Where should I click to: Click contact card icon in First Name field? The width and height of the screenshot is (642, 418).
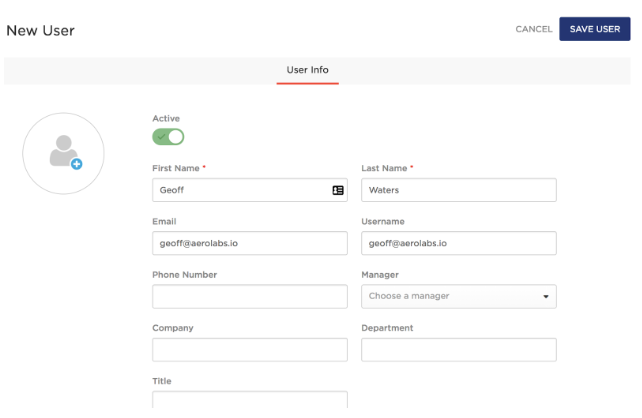point(338,190)
